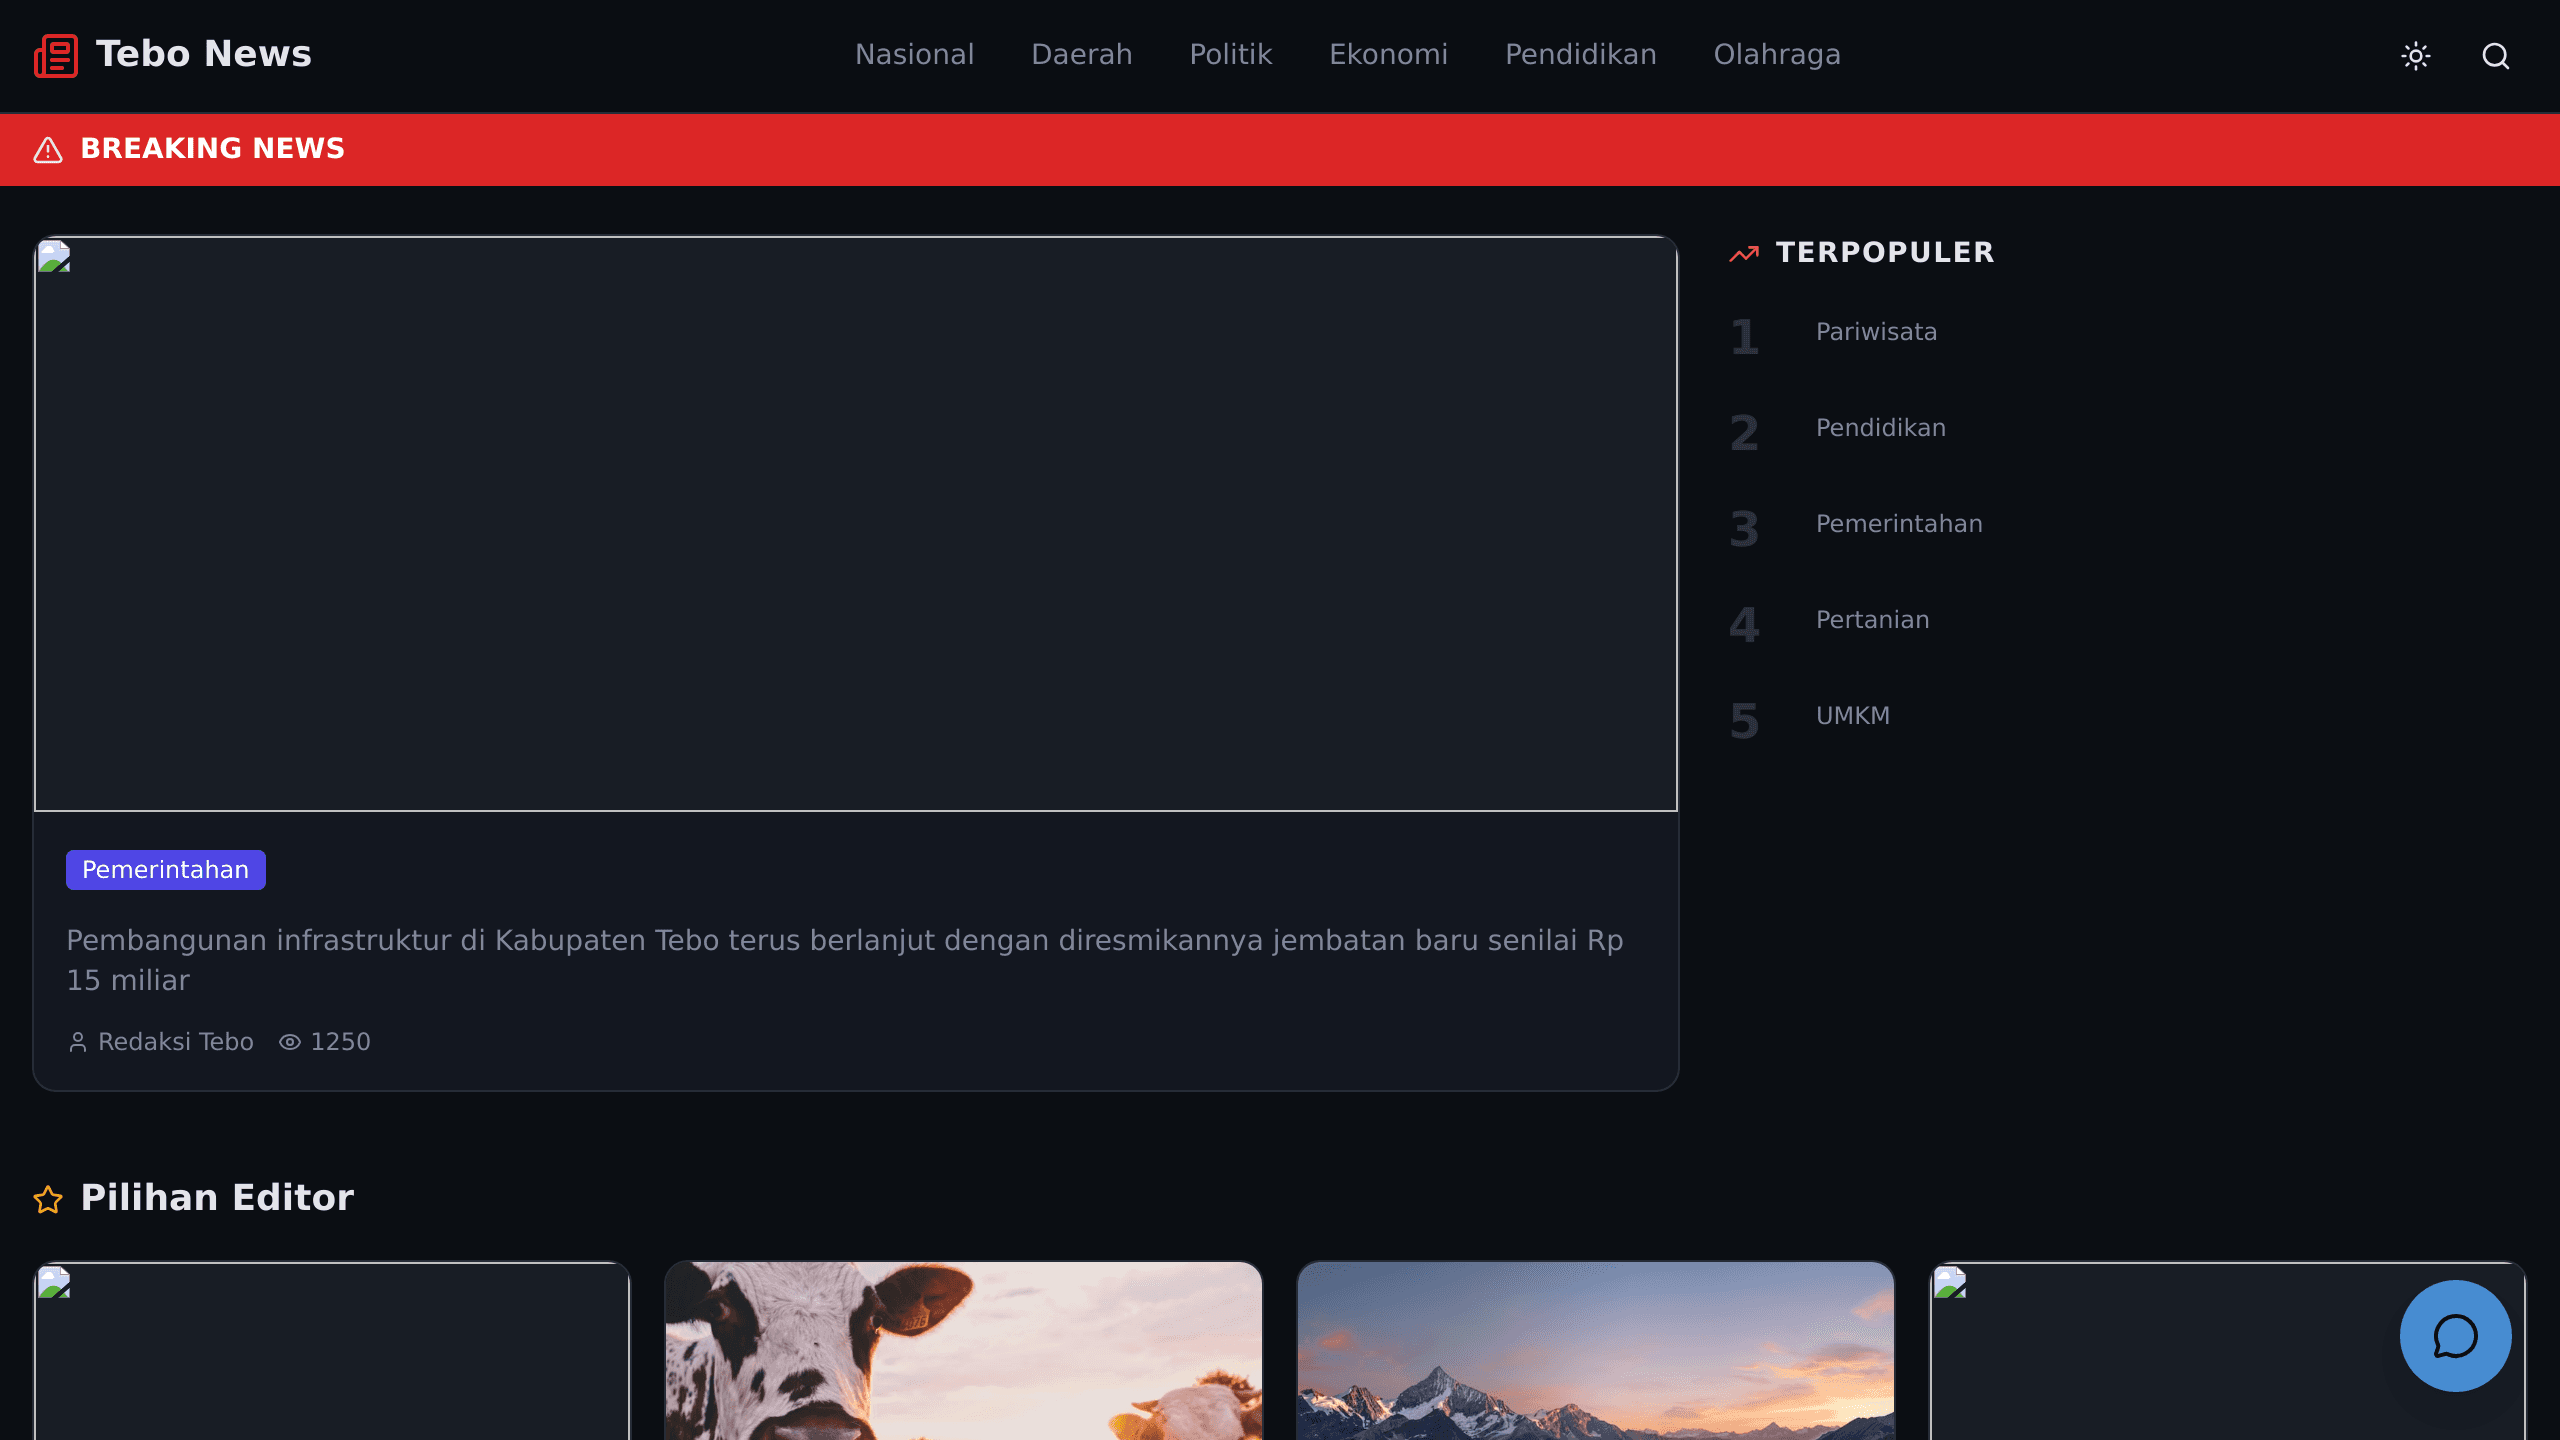Click the Tebo News newspaper logo icon
Image resolution: width=2560 pixels, height=1440 pixels.
tap(56, 55)
